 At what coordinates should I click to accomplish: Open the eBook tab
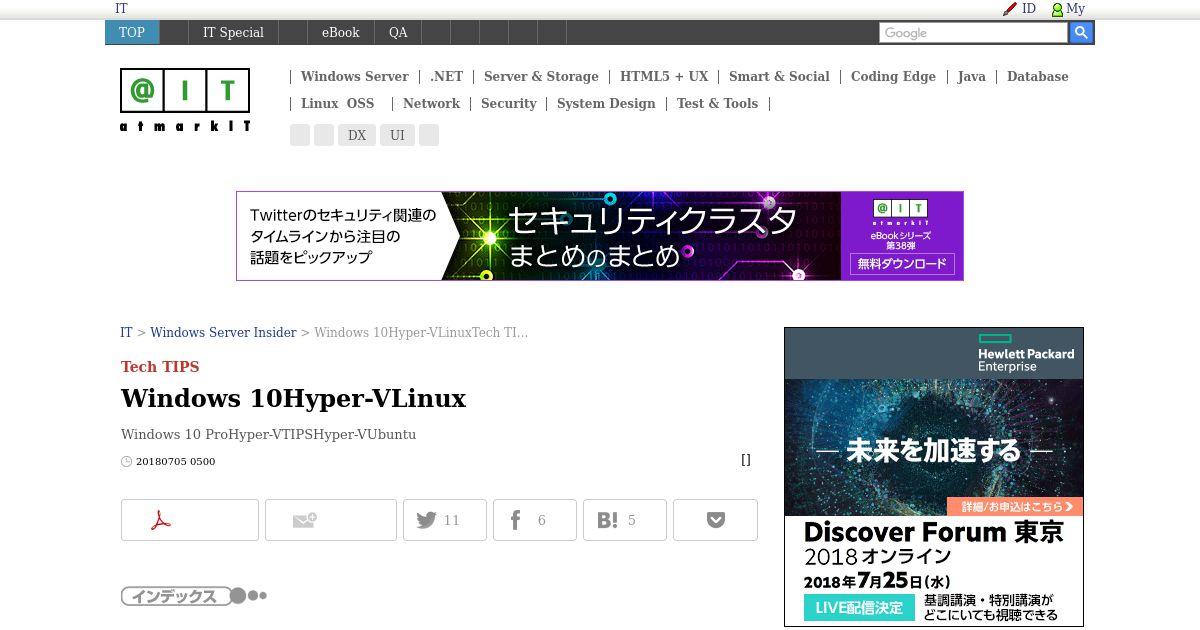[340, 32]
